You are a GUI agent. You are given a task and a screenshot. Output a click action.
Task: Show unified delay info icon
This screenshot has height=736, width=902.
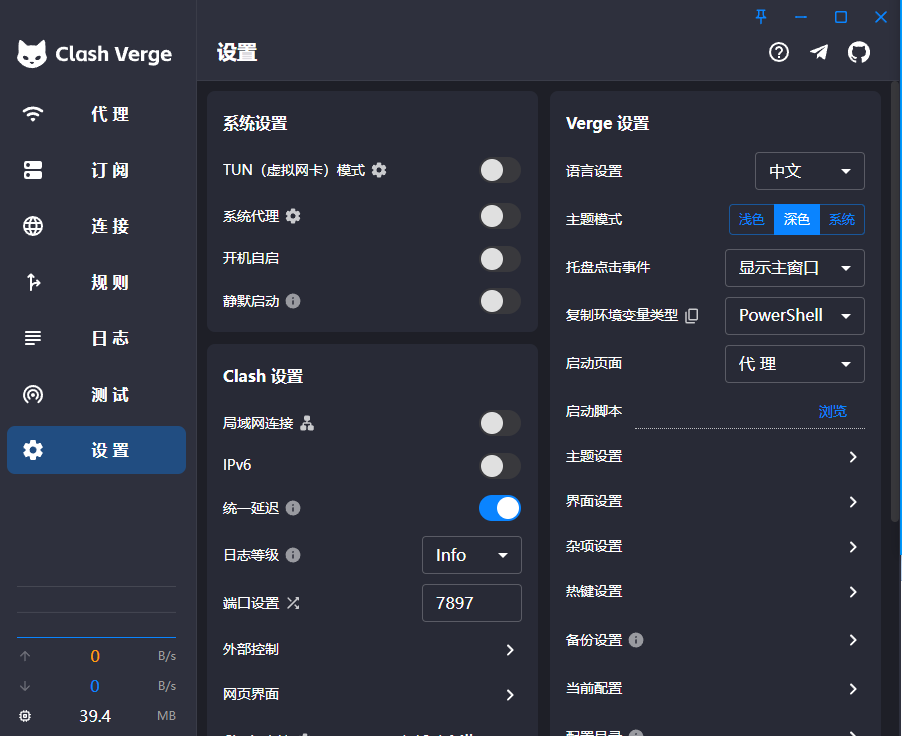[x=293, y=508]
